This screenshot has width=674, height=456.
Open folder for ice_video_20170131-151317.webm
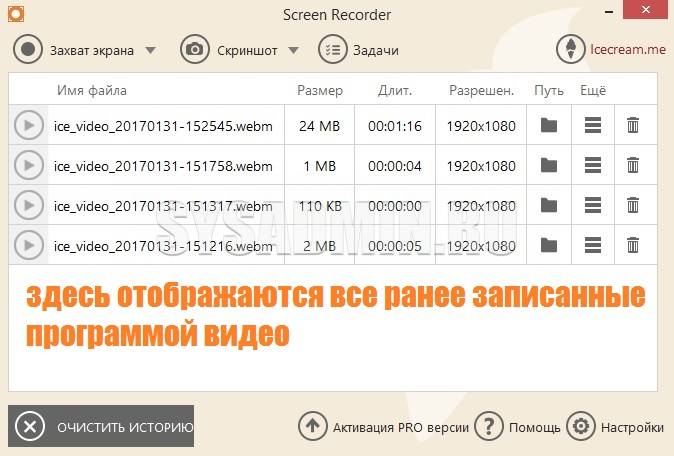548,205
